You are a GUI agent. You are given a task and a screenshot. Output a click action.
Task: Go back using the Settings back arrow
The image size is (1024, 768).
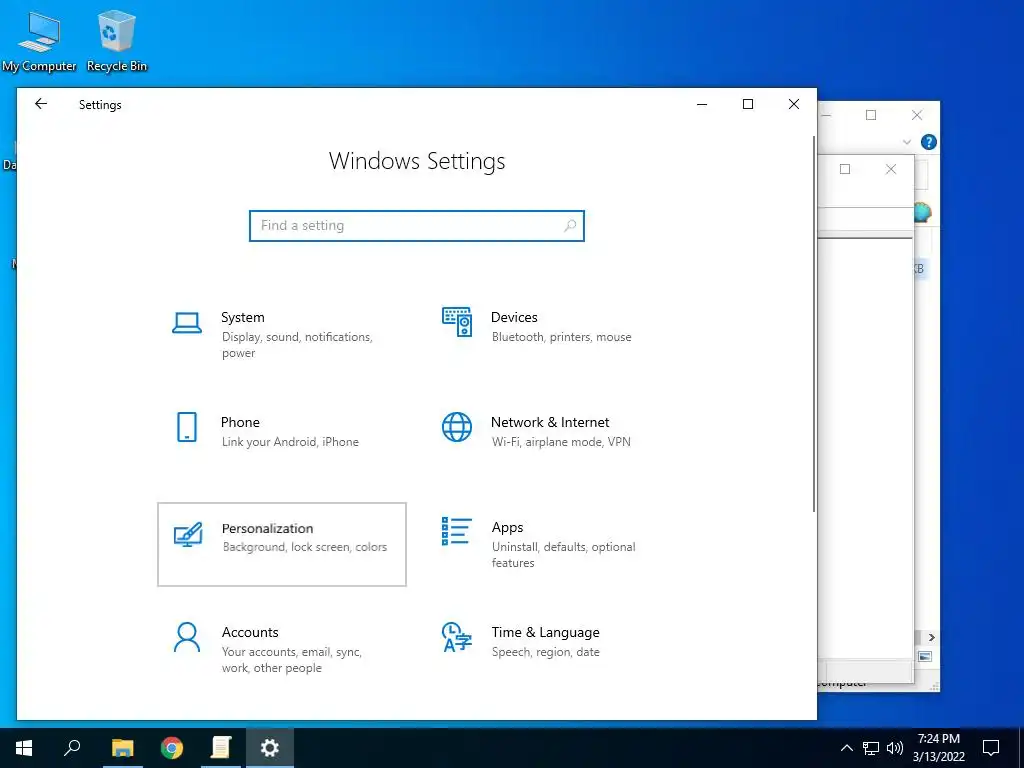41,104
